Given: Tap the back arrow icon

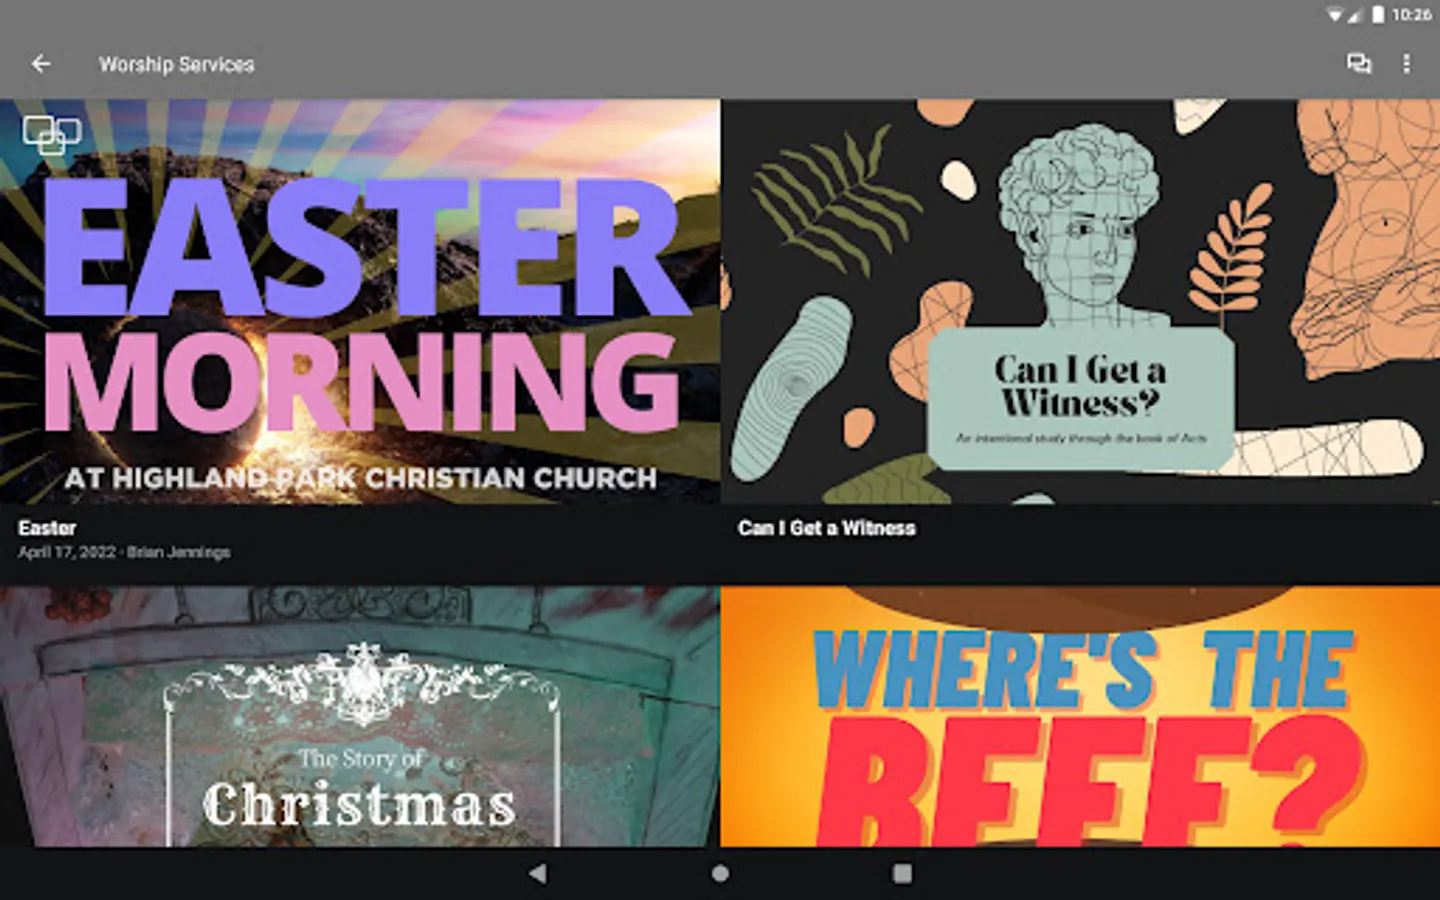Looking at the screenshot, I should (x=41, y=64).
